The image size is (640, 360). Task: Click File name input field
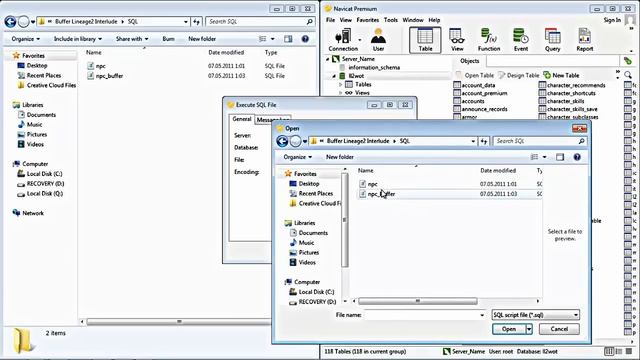pyautogui.click(x=422, y=315)
